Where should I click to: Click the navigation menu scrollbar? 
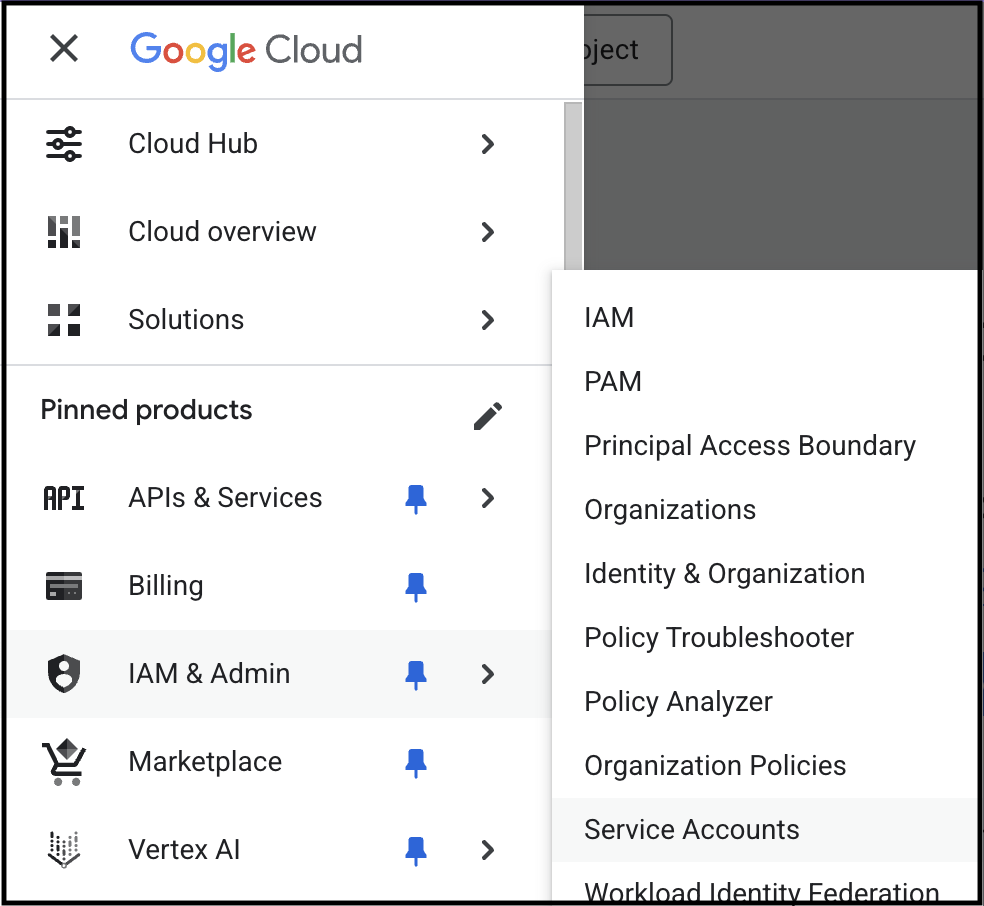573,186
